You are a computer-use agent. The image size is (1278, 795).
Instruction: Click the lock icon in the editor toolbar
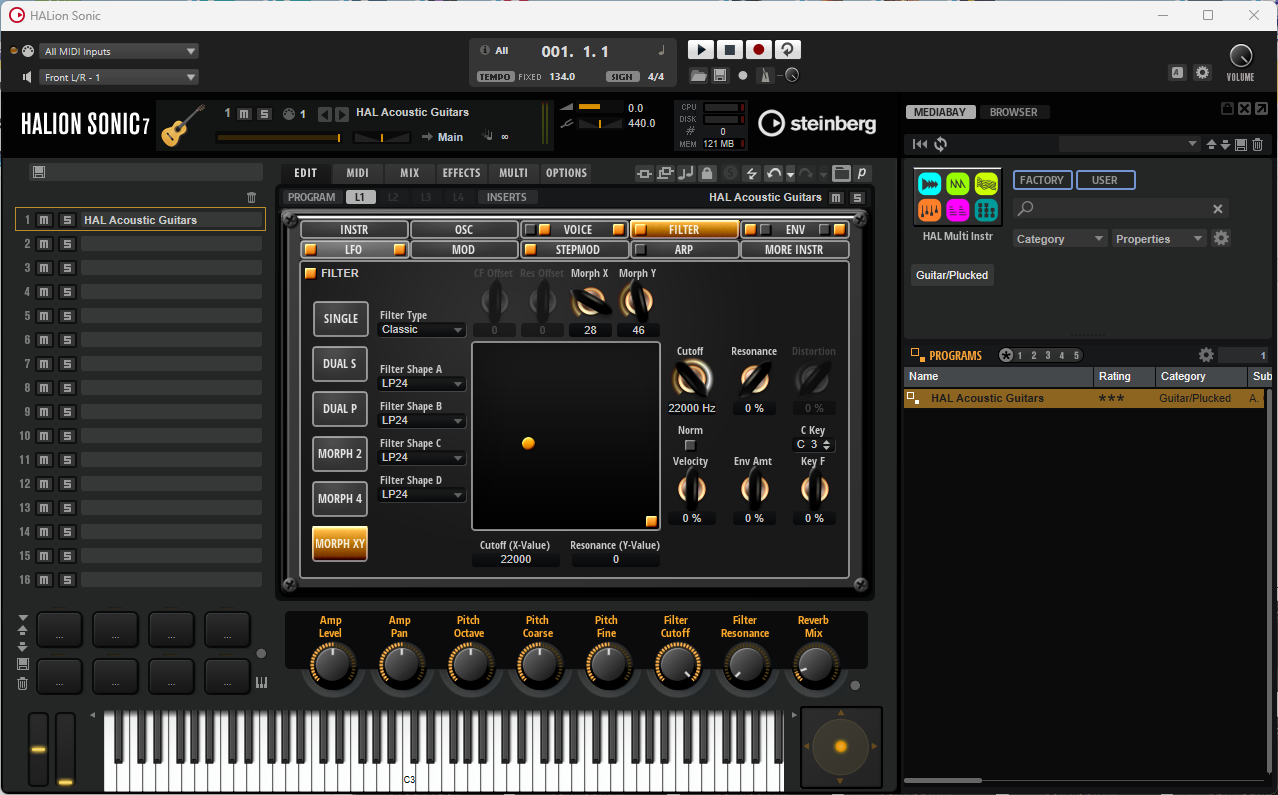pyautogui.click(x=707, y=173)
